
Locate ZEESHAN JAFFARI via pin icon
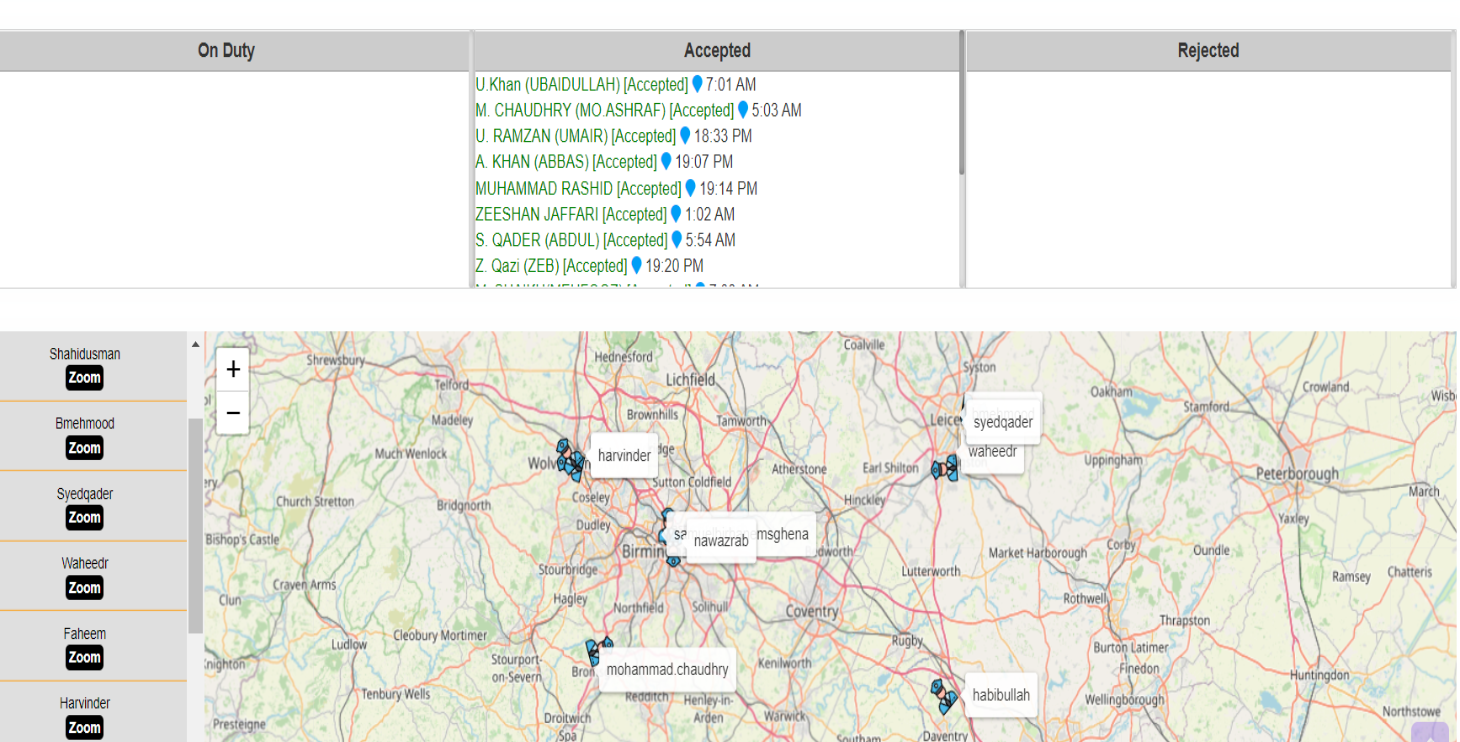(676, 214)
